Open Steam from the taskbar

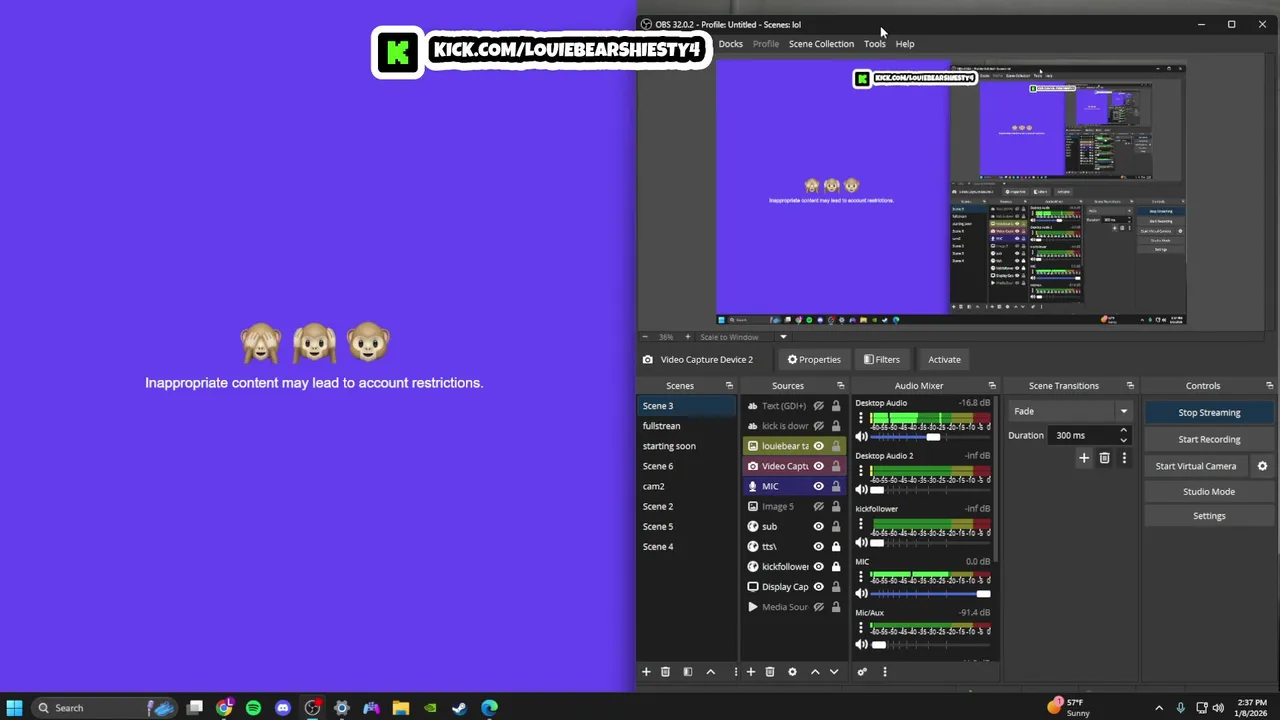click(459, 708)
